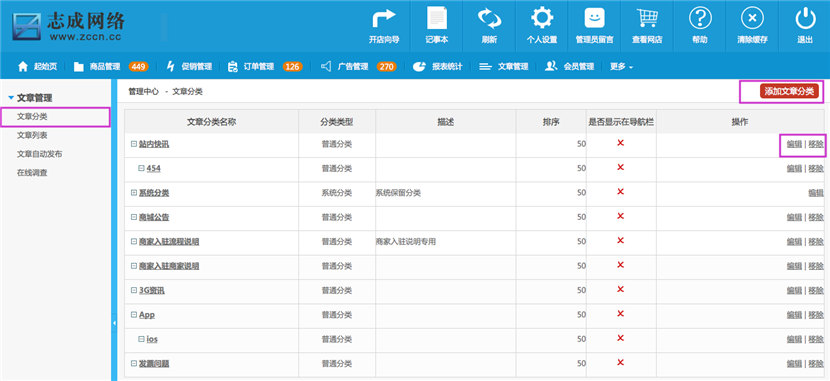Click the 文章分类名称 column header
The width and height of the screenshot is (830, 381).
point(211,122)
